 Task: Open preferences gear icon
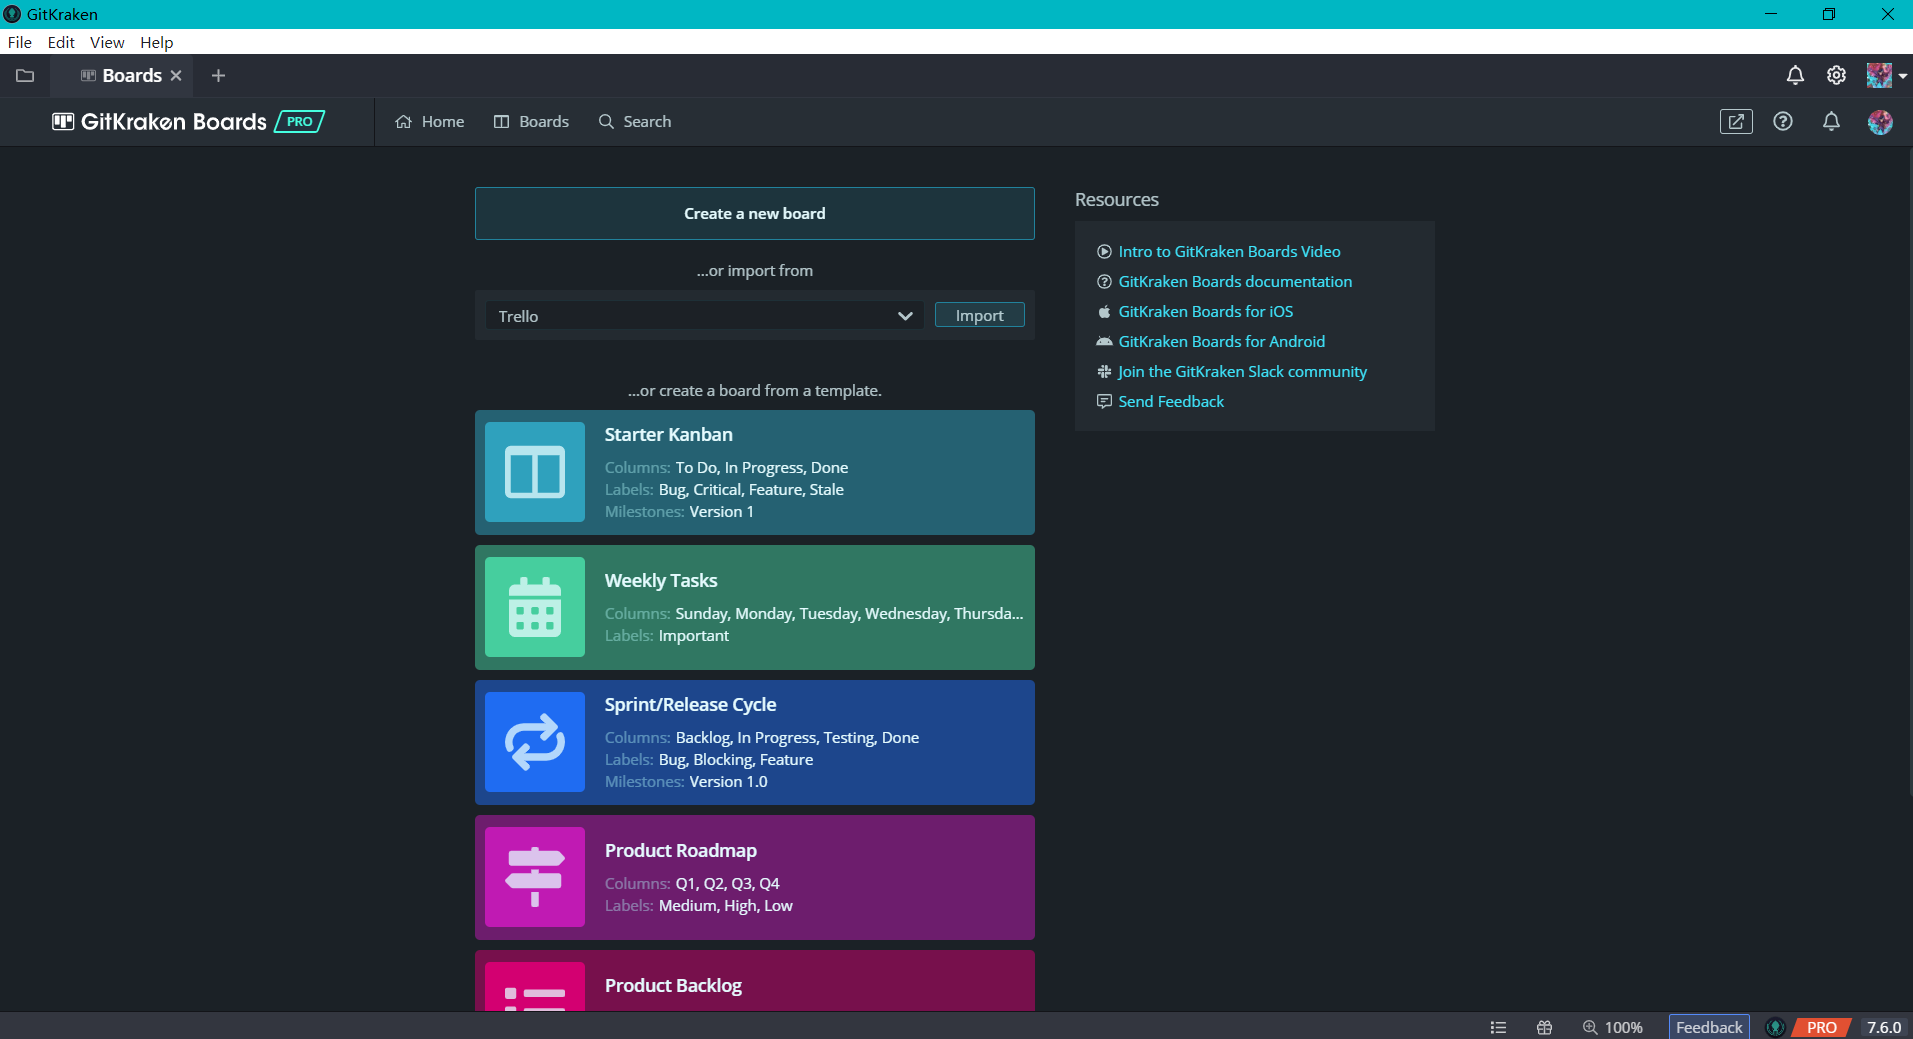[1836, 75]
